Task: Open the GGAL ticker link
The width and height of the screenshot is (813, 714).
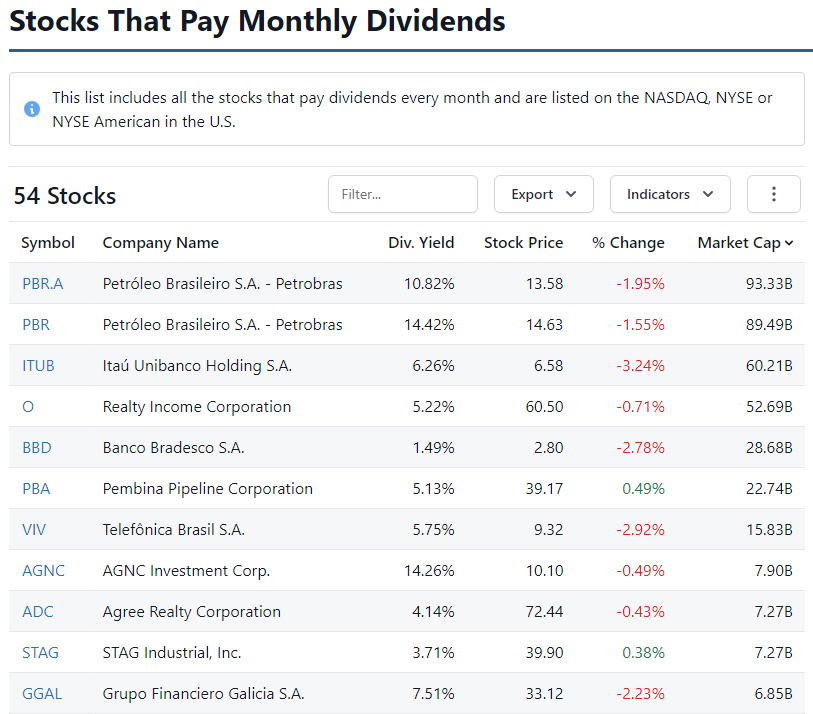Action: click(42, 694)
